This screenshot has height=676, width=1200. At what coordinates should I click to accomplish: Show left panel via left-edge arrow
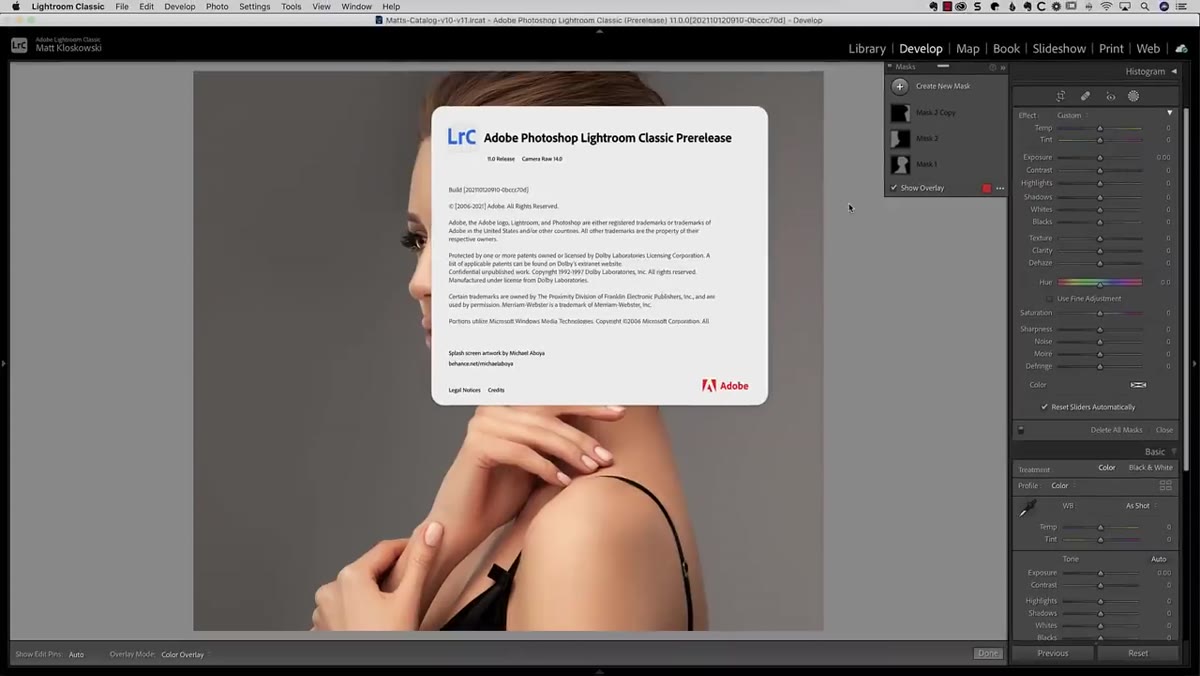[4, 363]
